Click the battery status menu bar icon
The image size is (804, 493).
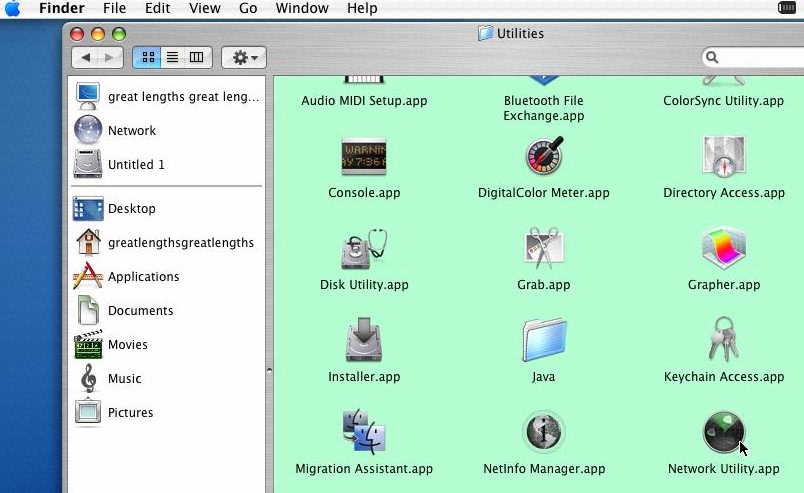pos(787,8)
